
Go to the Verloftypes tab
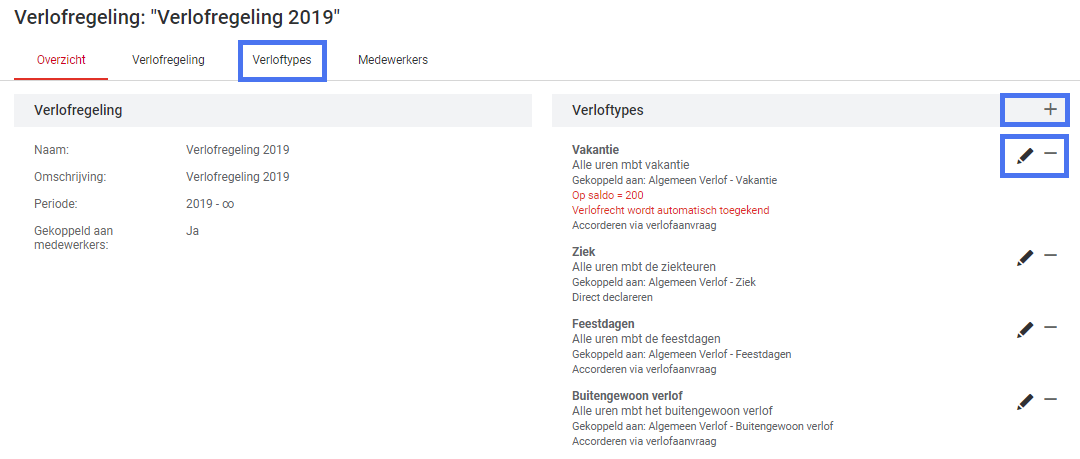pos(282,60)
